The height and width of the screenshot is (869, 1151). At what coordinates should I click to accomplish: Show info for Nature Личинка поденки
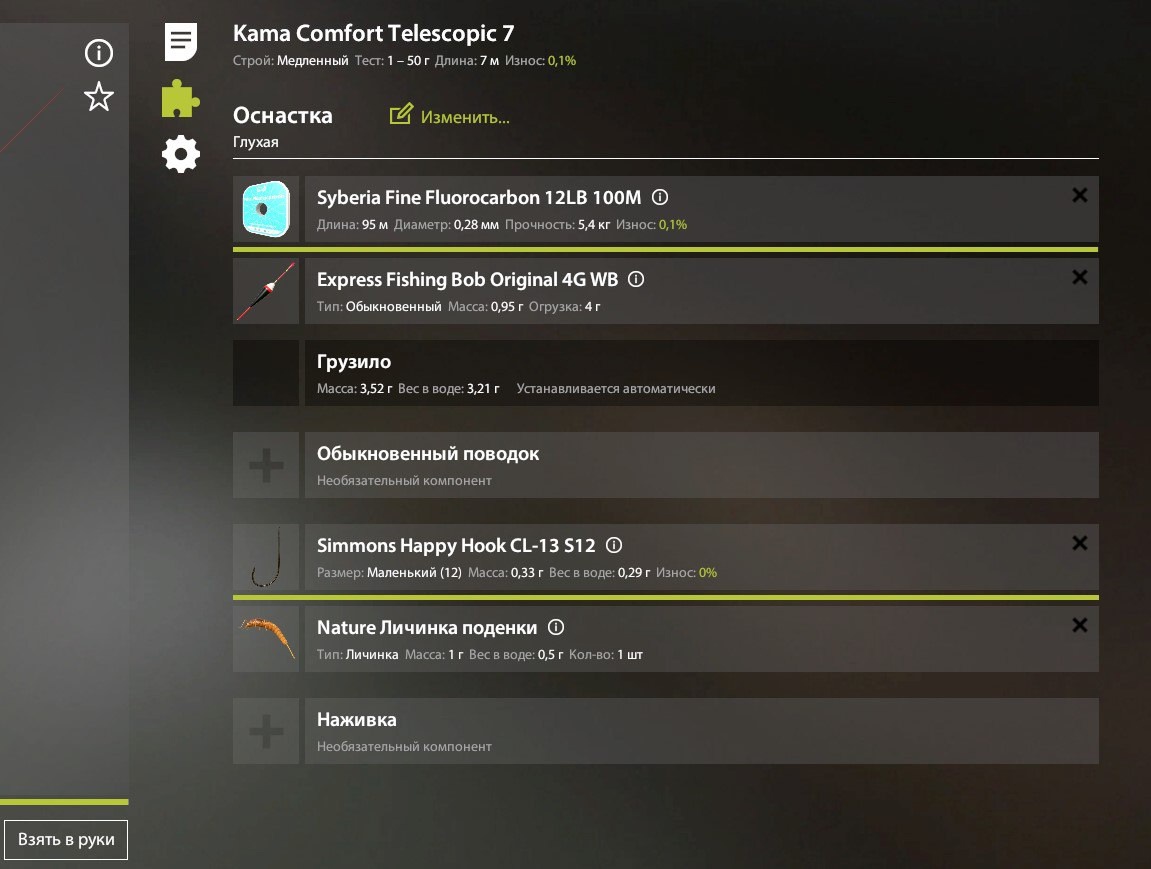[556, 628]
